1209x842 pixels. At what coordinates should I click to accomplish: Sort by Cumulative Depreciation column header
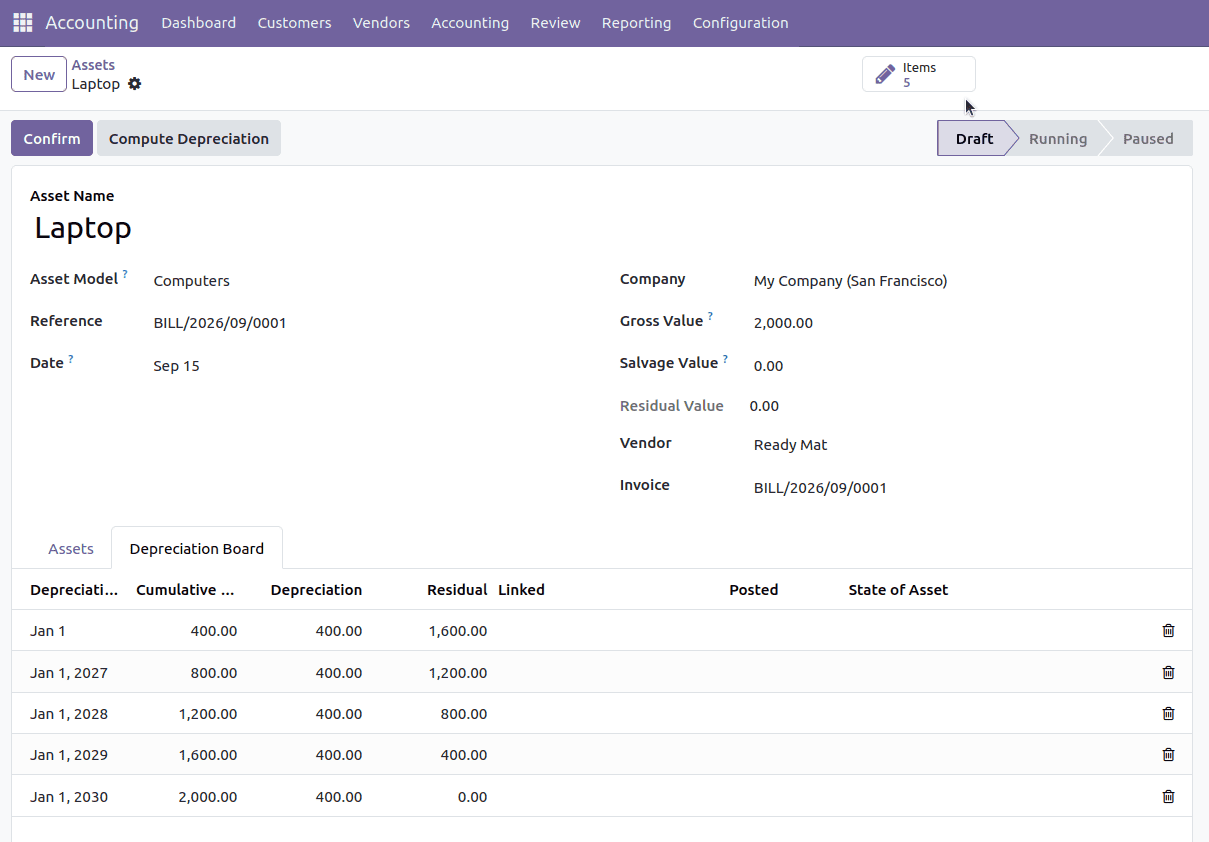click(186, 590)
